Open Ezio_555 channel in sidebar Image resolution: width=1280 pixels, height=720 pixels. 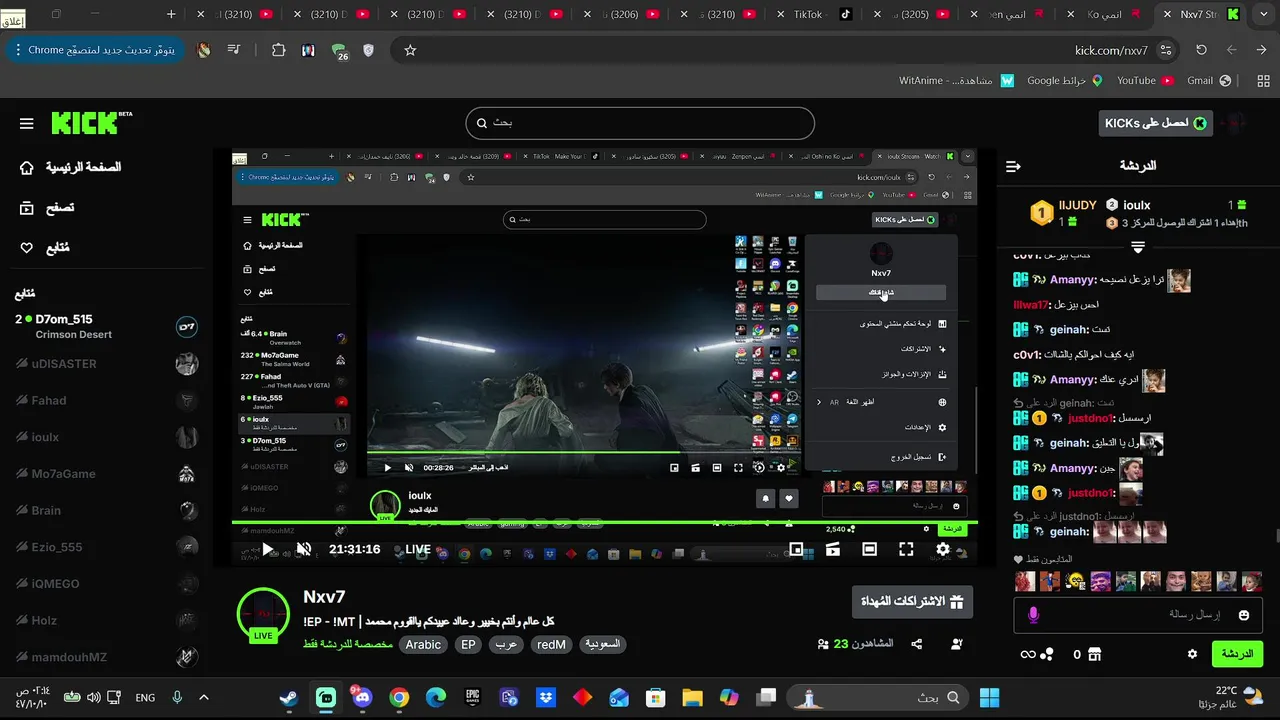click(x=106, y=547)
